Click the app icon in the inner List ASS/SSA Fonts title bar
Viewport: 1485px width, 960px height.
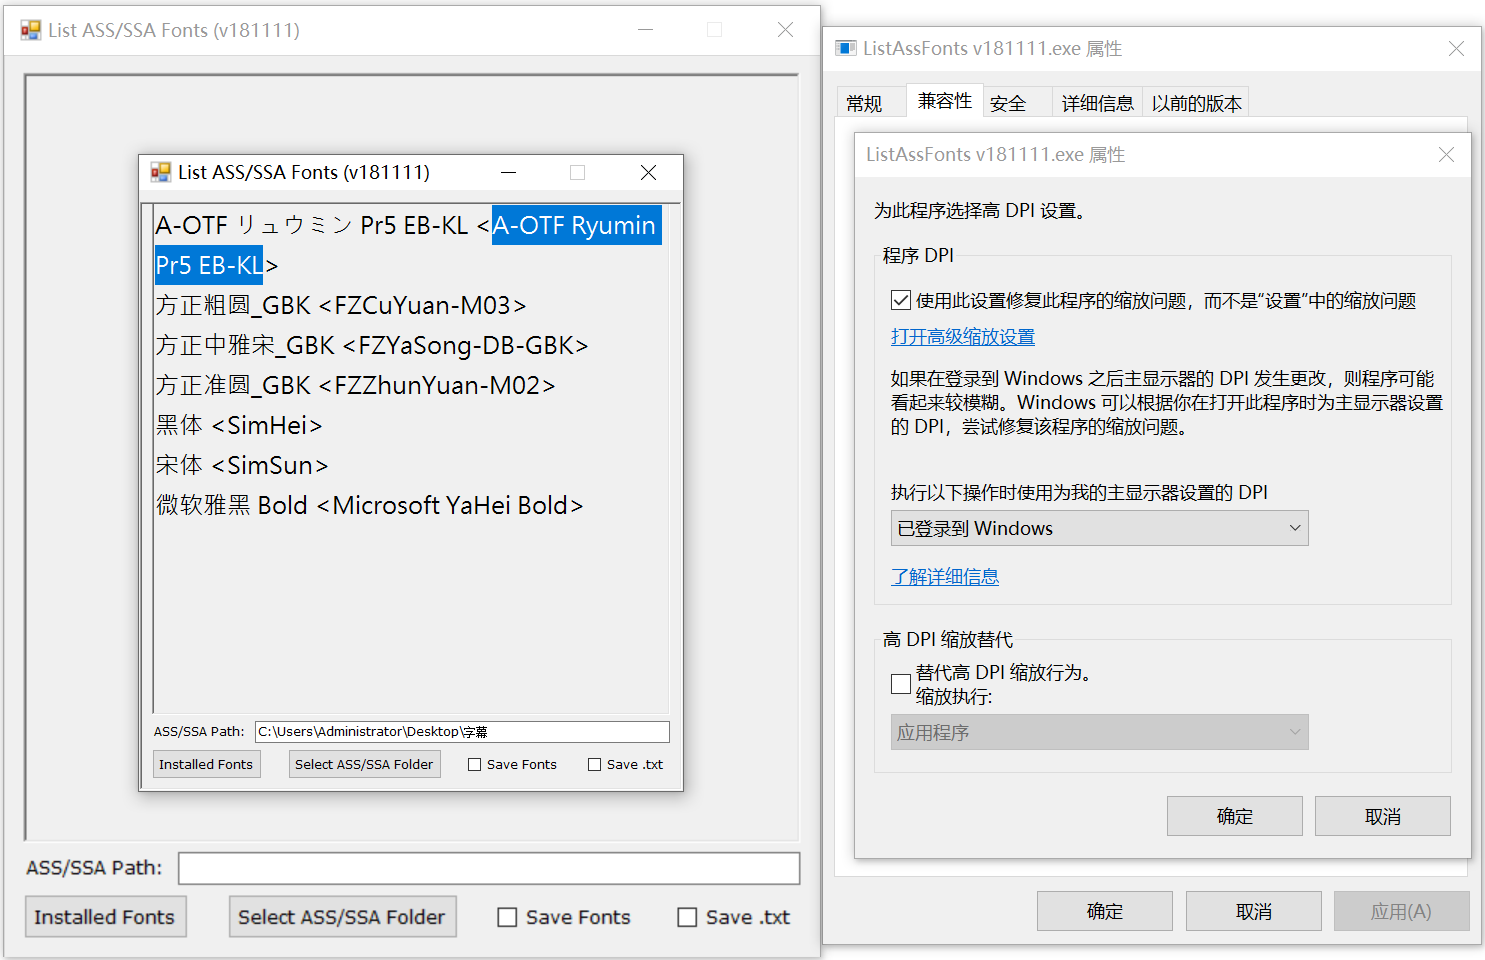161,172
